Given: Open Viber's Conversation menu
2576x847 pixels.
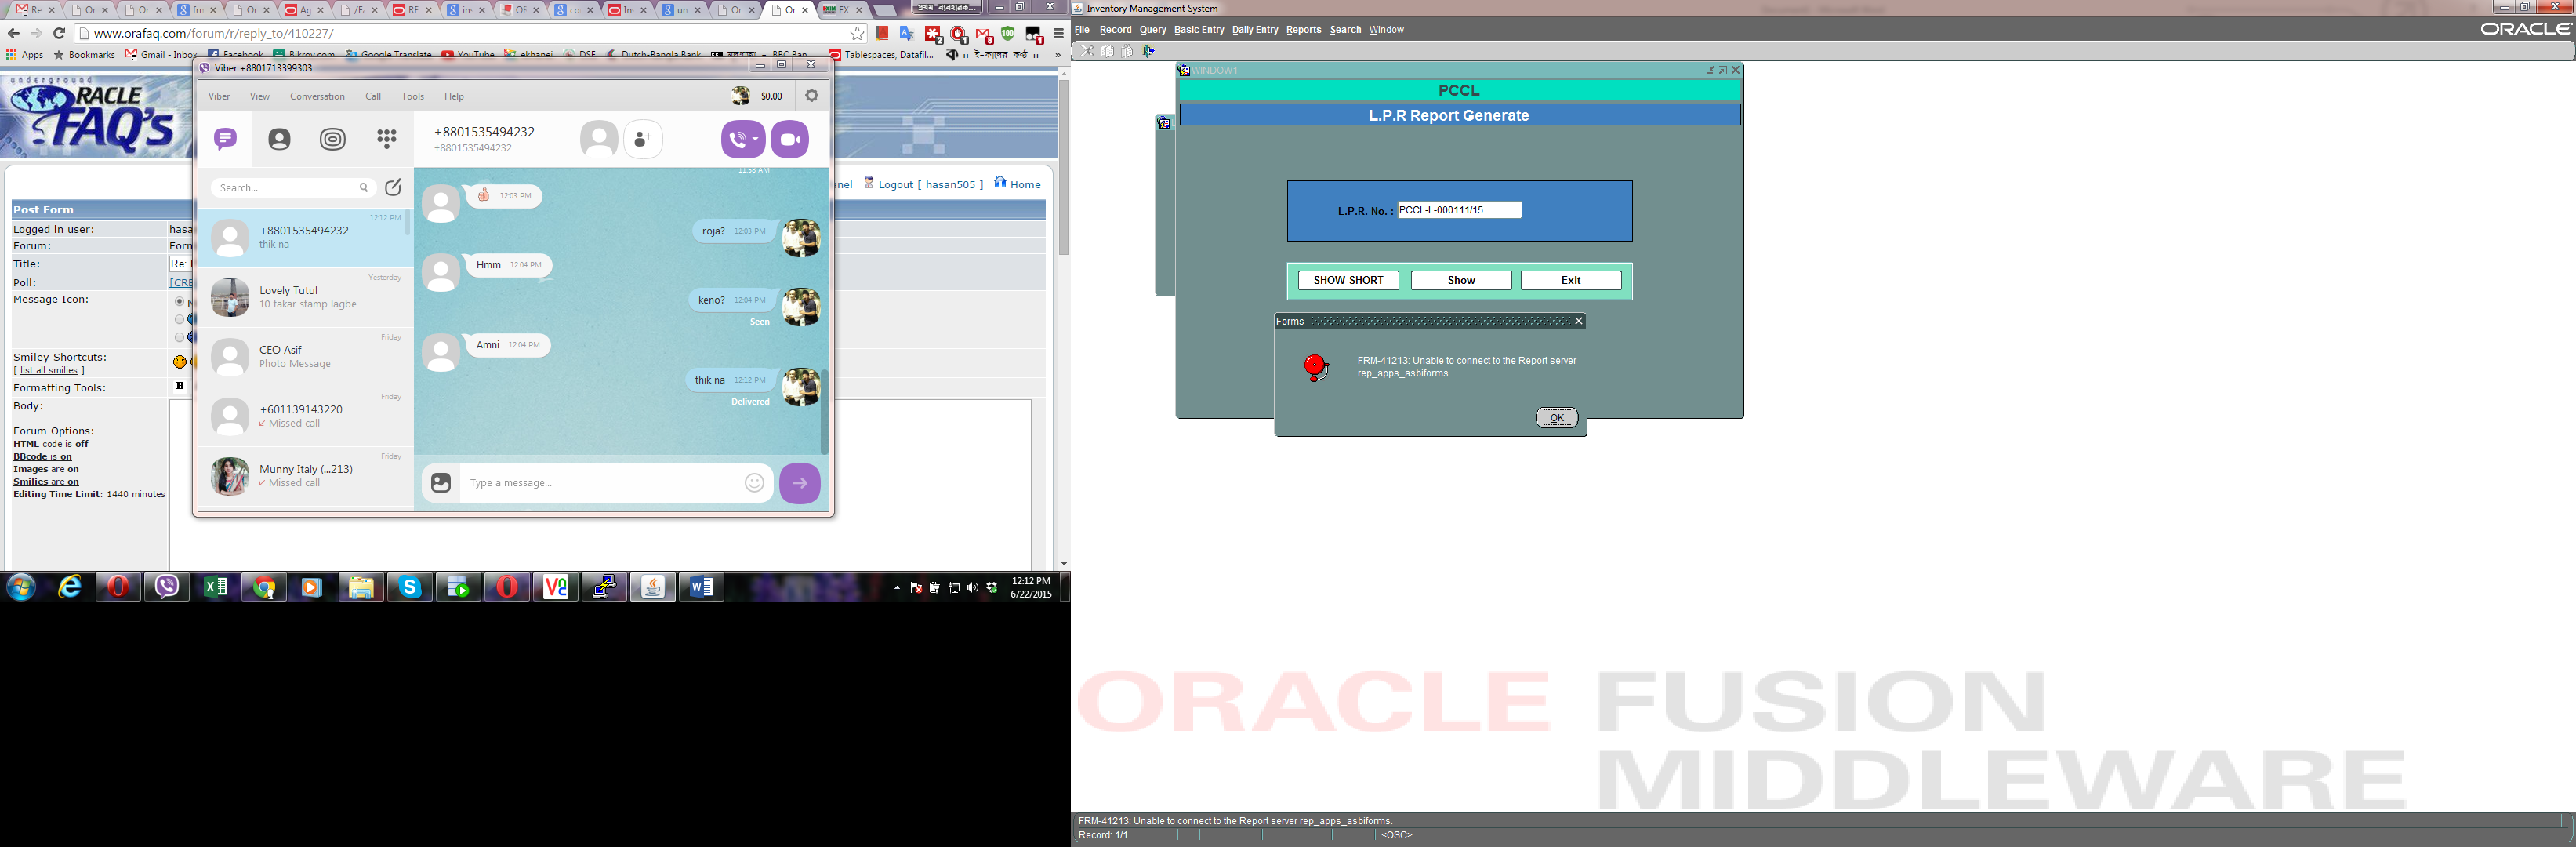Looking at the screenshot, I should coord(317,97).
